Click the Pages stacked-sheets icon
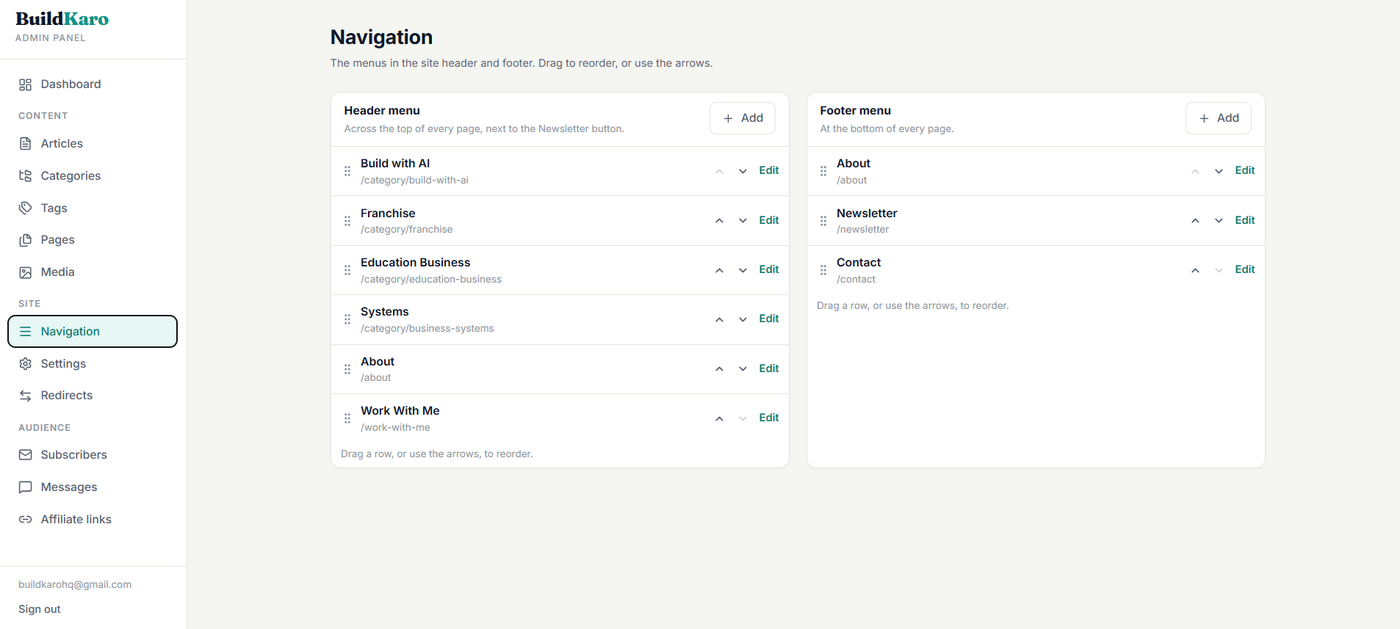The height and width of the screenshot is (629, 1400). tap(26, 240)
